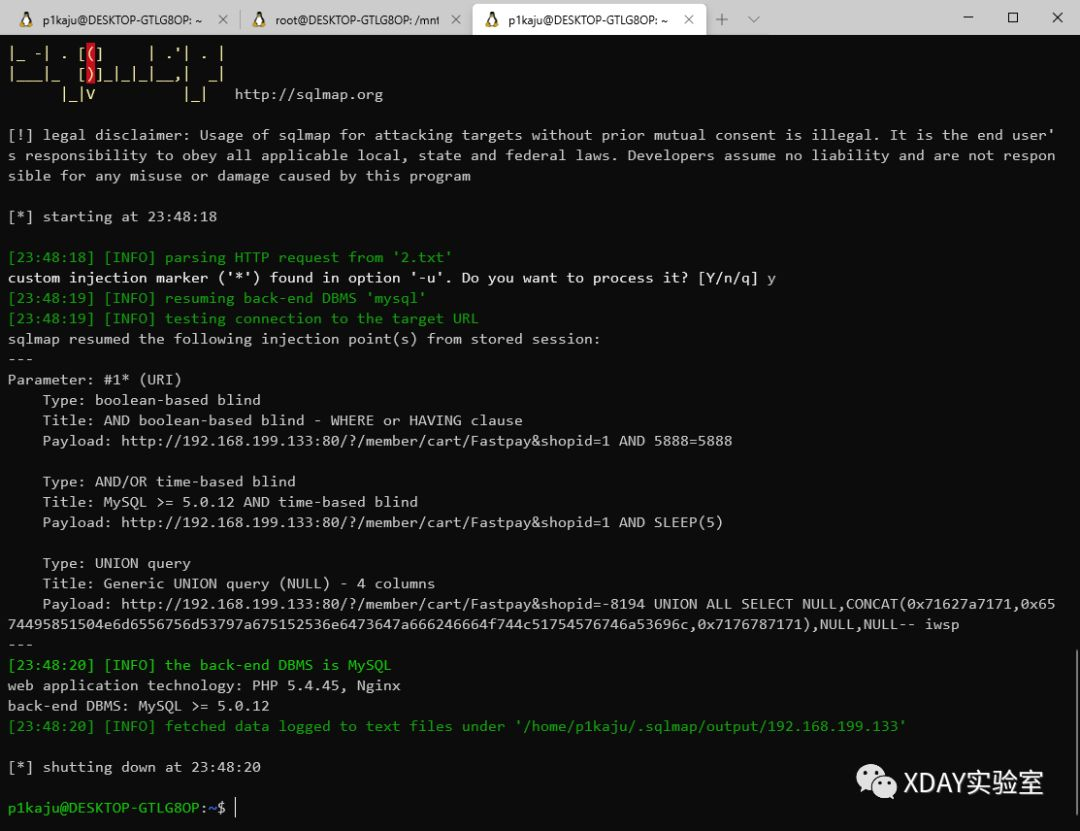Click the terminal scrollbar thumb
Screen dimensions: 1080x831
tap(1077, 733)
